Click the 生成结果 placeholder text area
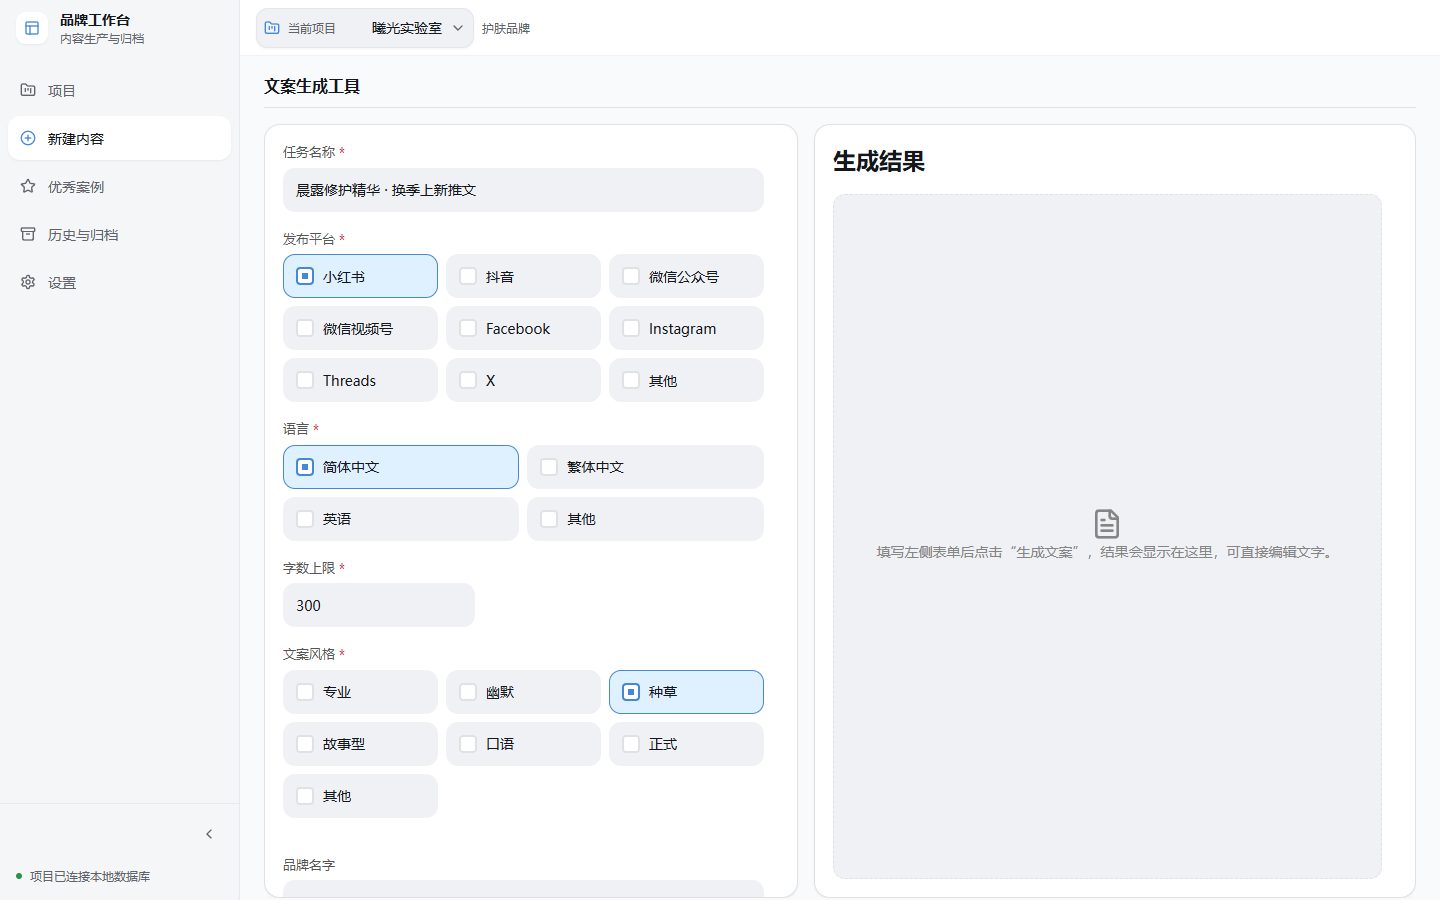1440x900 pixels. (x=1107, y=536)
